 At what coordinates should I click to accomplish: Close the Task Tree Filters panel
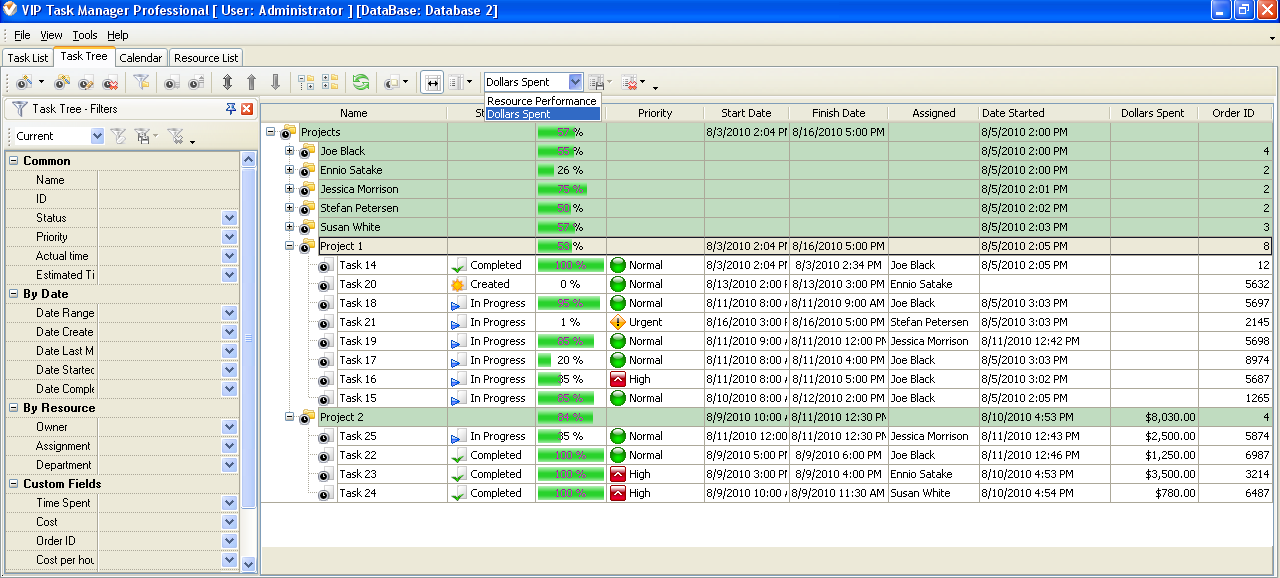[247, 109]
